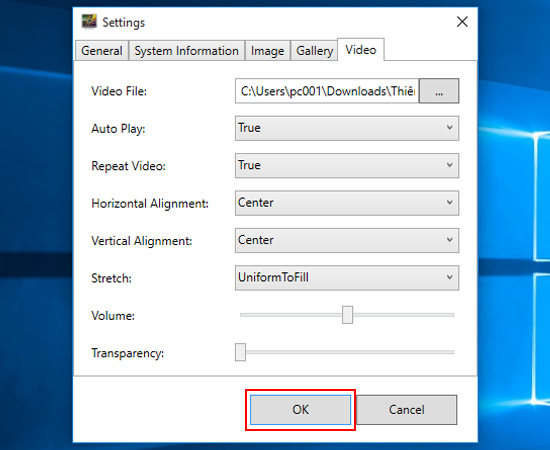Screen dimensions: 550x450
Task: Click the Video File label
Action: point(119,91)
